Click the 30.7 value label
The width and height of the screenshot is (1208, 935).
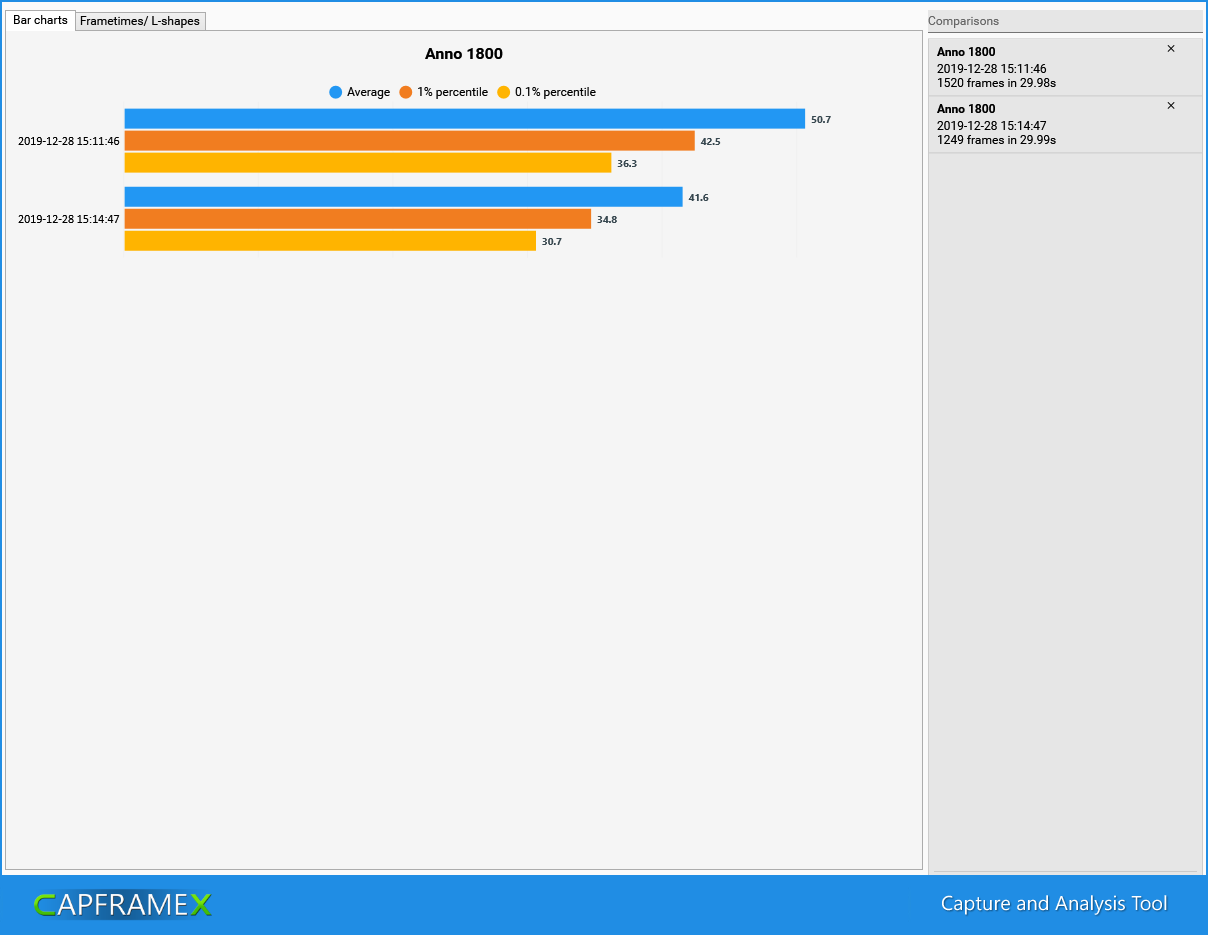552,241
